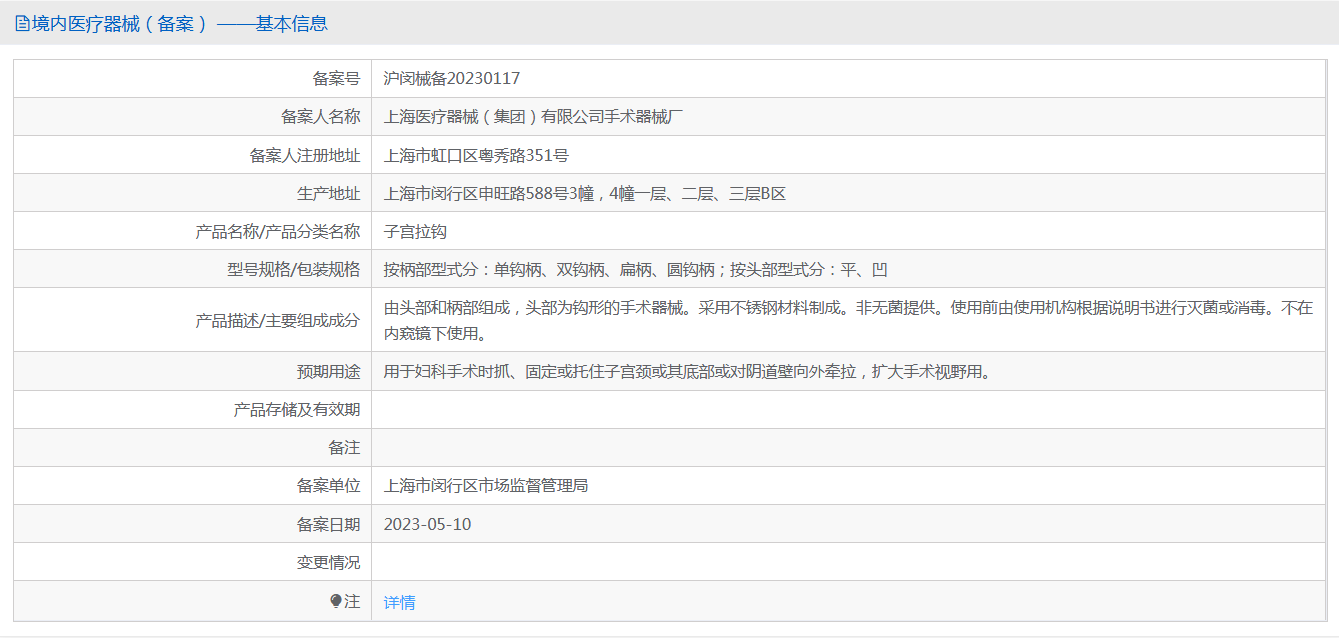Select intended use text 用于妇科手术时抓
The image size is (1339, 638).
[x=447, y=372]
